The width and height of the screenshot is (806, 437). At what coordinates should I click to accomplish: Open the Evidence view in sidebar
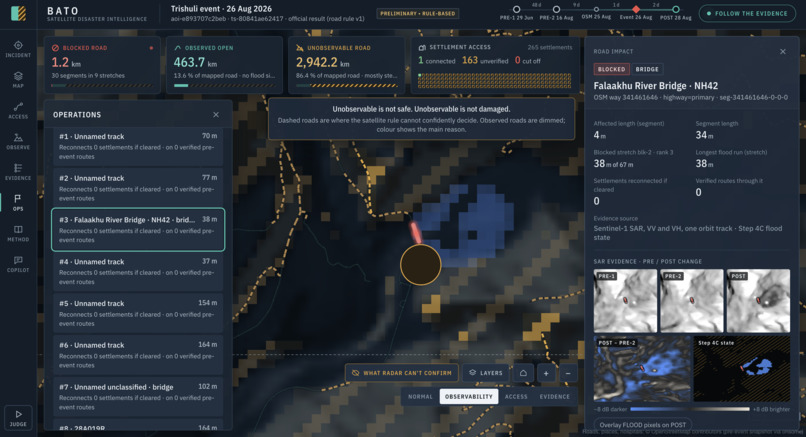click(x=18, y=172)
